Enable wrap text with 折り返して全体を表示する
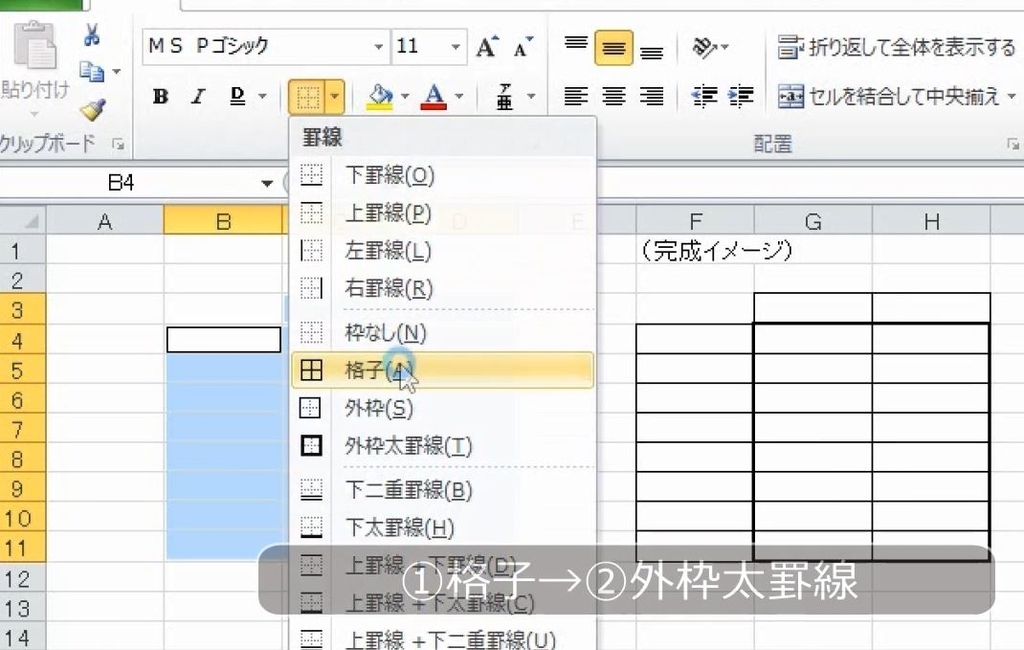The width and height of the screenshot is (1024, 650). tap(890, 45)
